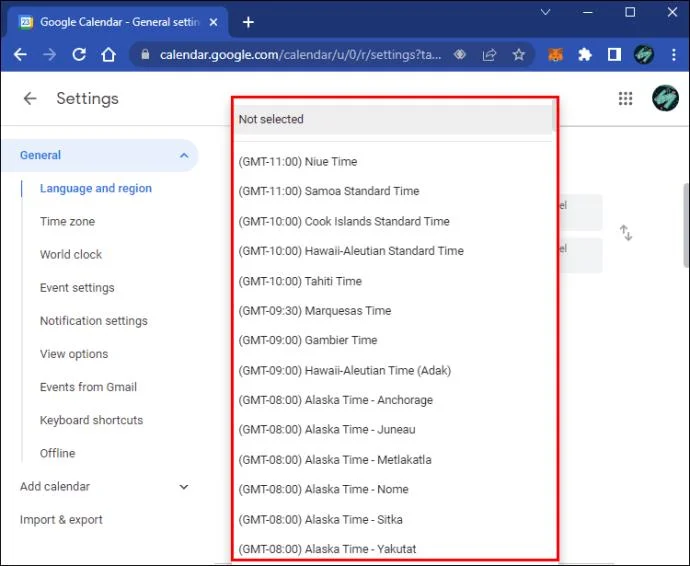Click the settings page vertical scrollbar

coord(686,225)
